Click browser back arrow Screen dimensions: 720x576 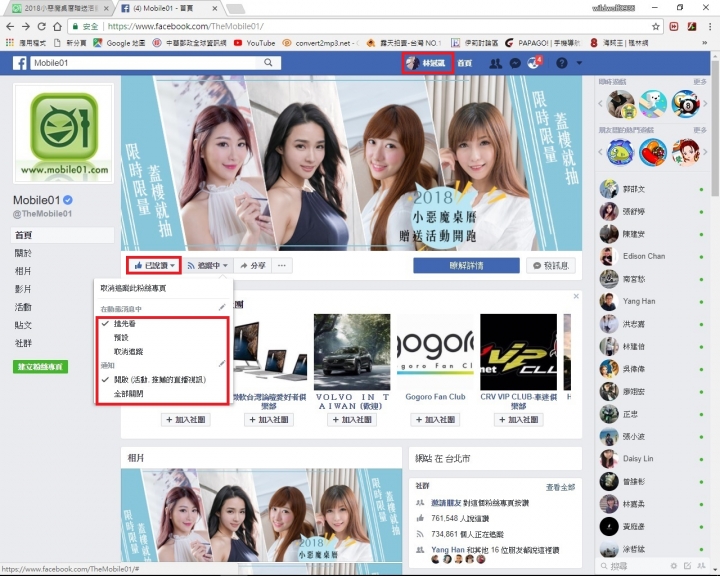10,27
